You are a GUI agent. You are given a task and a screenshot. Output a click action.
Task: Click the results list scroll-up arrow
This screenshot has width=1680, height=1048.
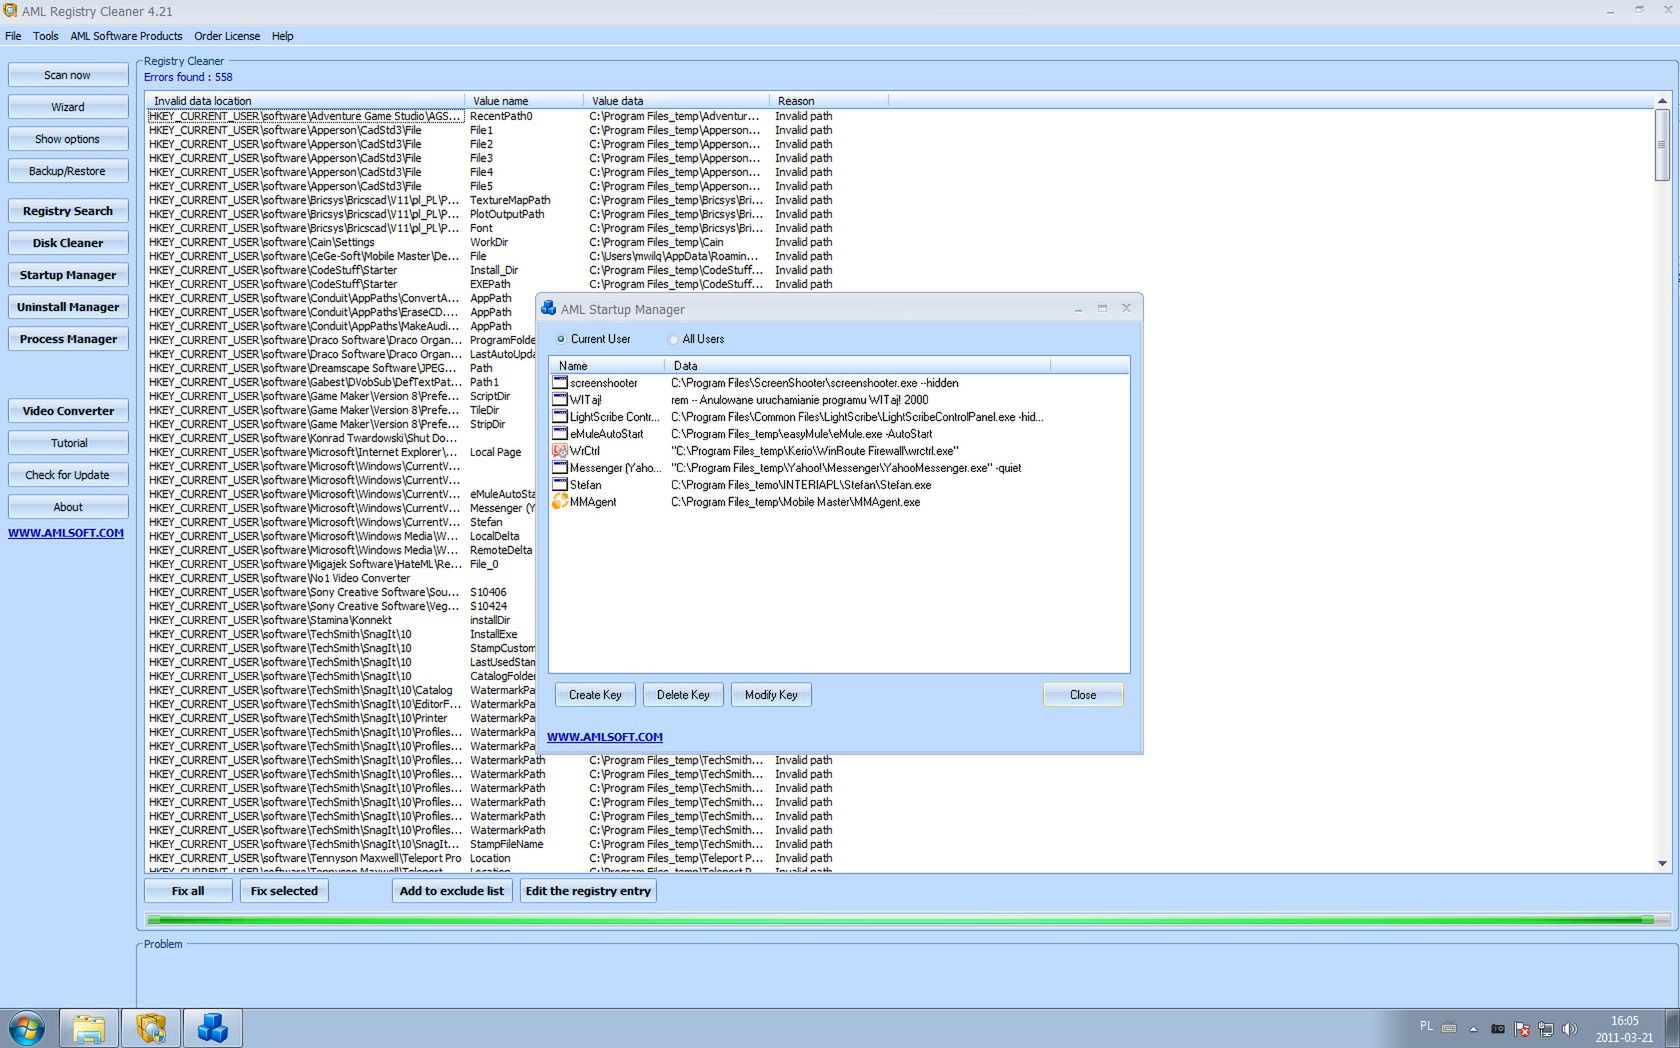pos(1662,101)
